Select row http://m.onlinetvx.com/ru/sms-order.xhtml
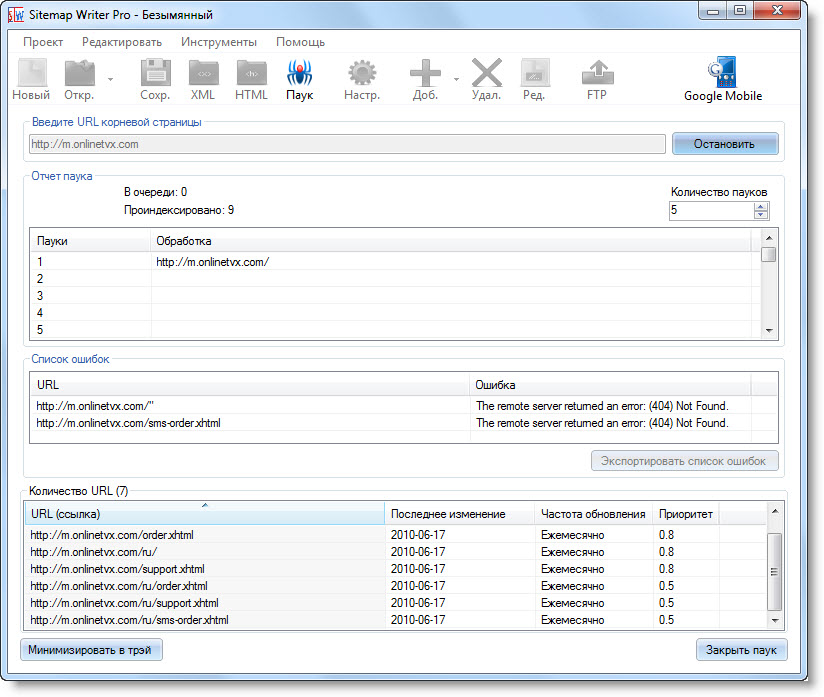Screen dimensions: 824x697 (395, 620)
